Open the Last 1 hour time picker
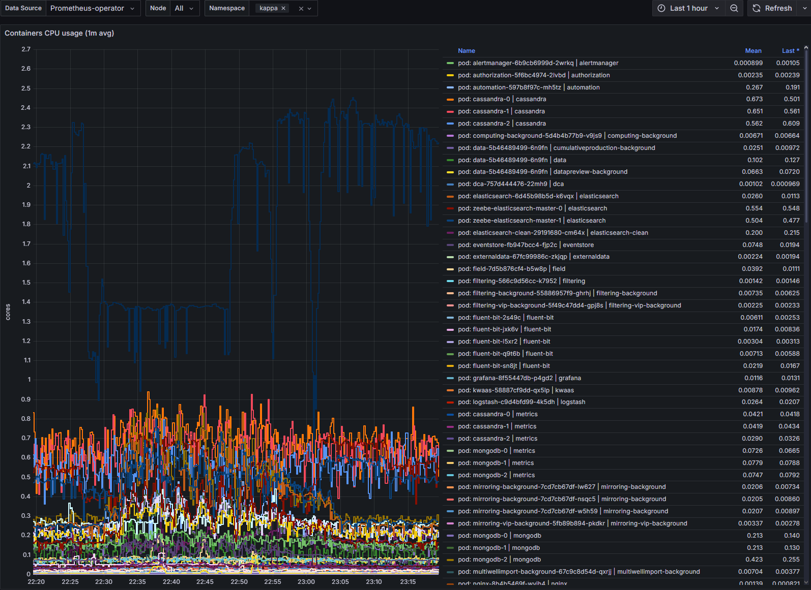 click(688, 8)
